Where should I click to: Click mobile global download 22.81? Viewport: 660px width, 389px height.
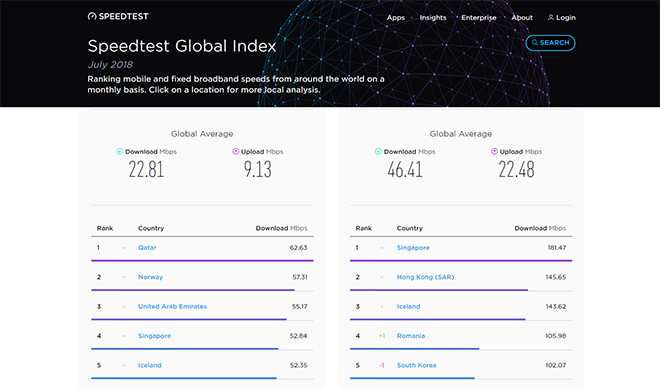coord(146,170)
